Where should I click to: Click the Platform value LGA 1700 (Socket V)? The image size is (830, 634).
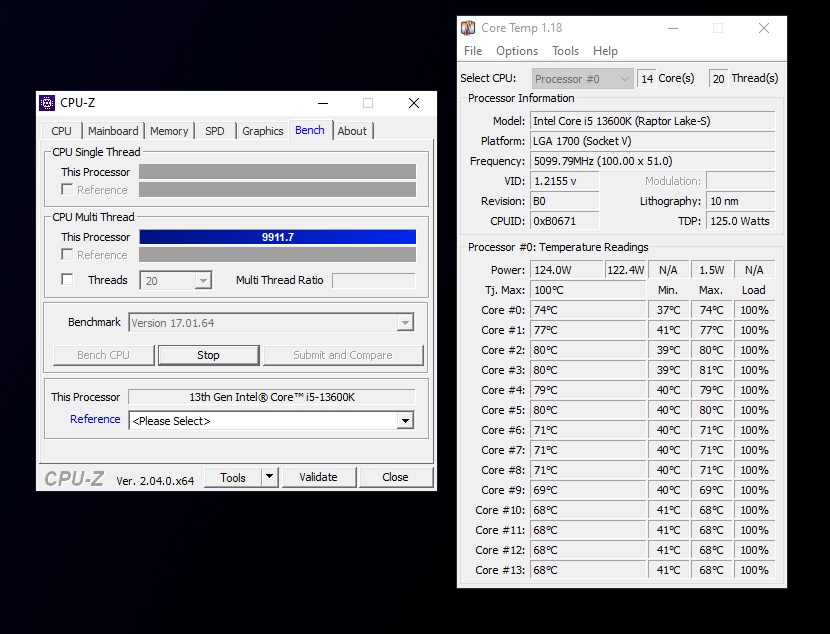653,141
